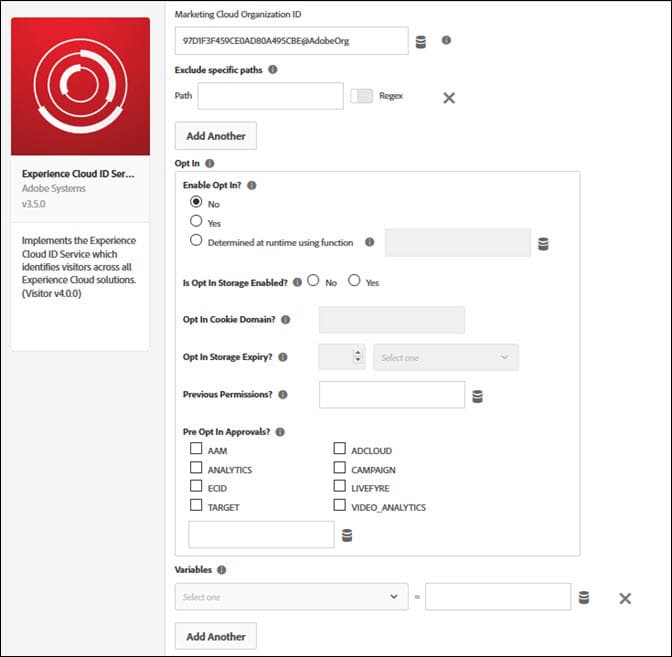This screenshot has height=657, width=672.
Task: Show Previous Permissions info tooltip
Action: tap(282, 394)
